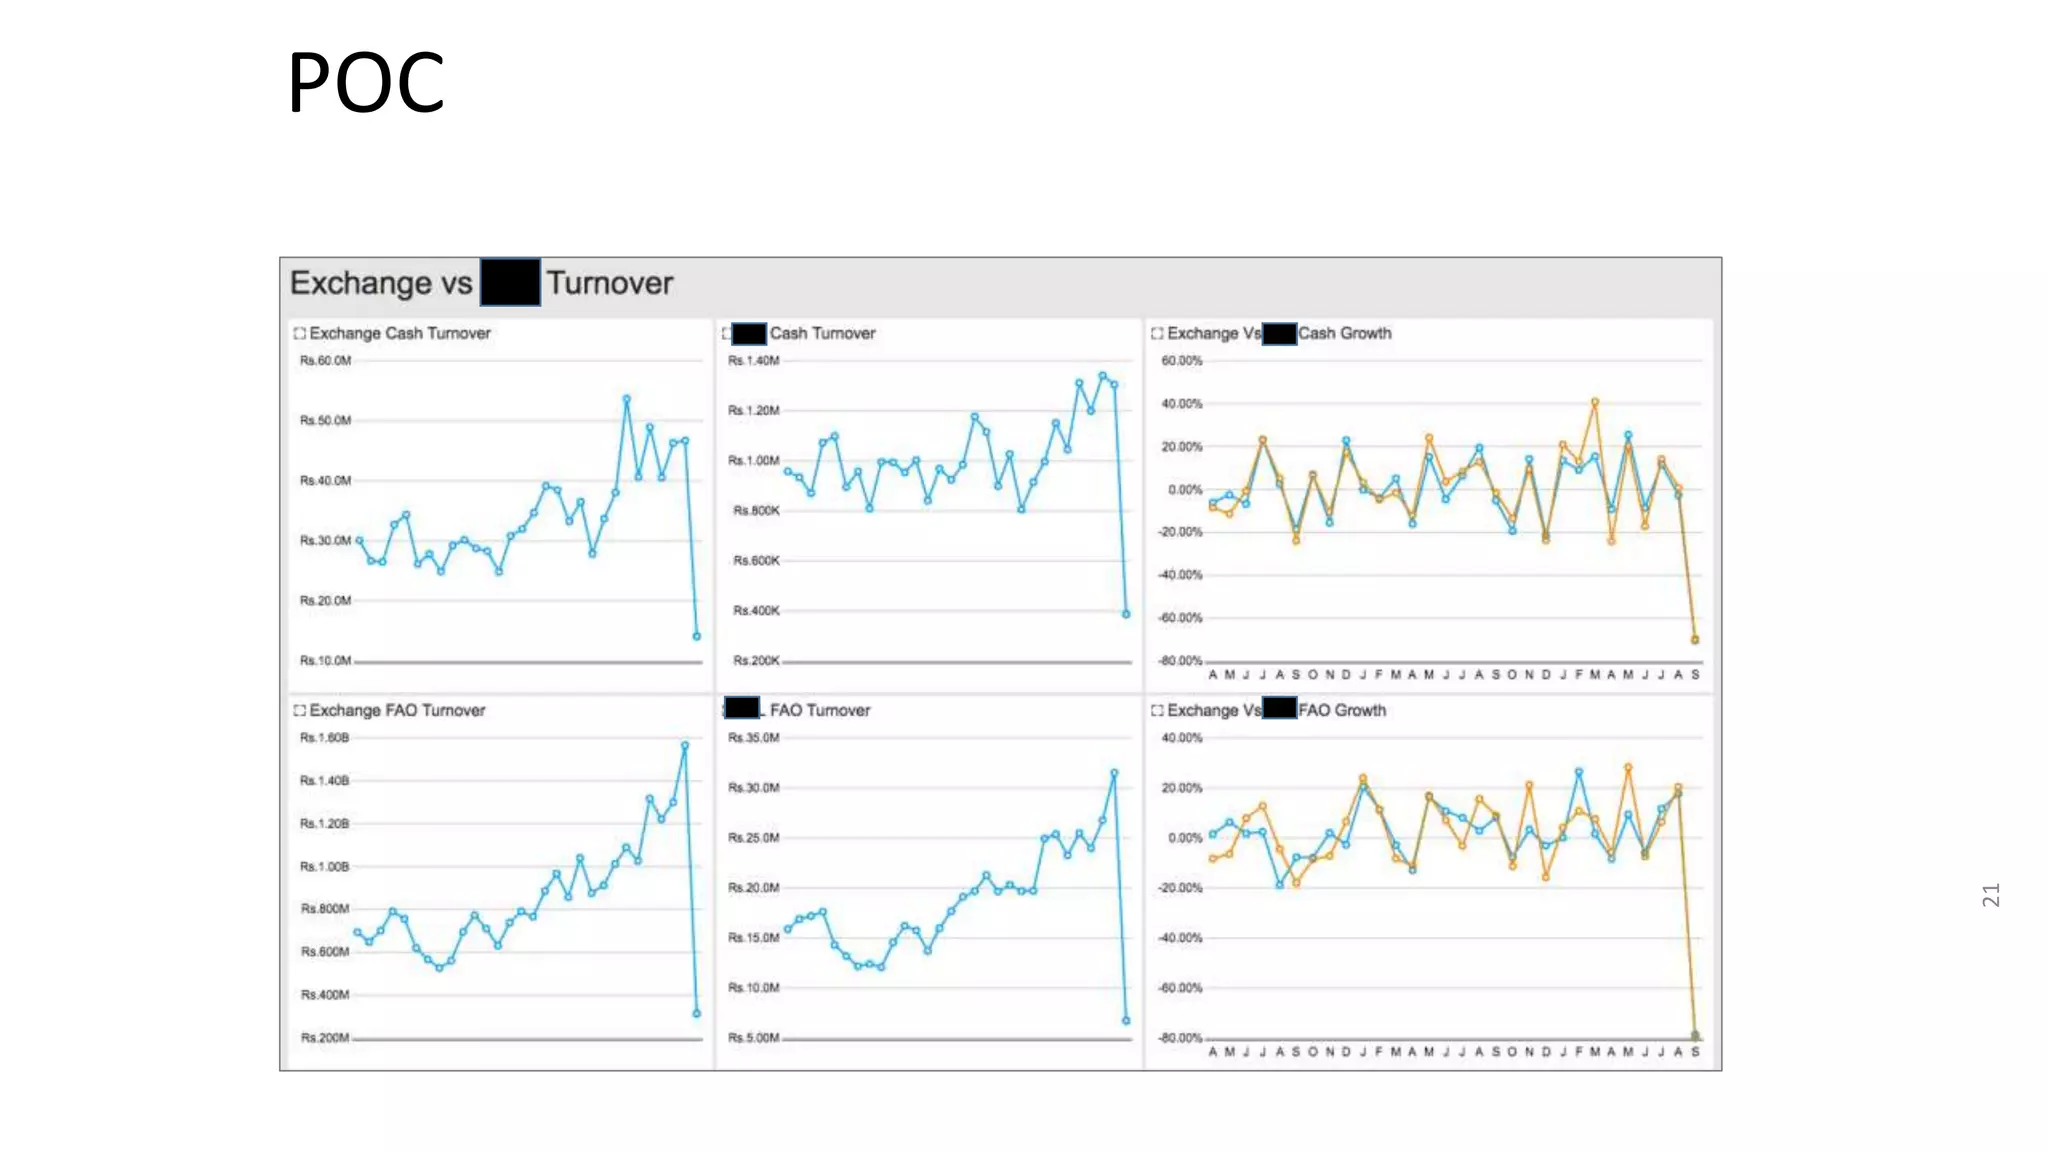Screen dimensions: 2048x1152
Task: Select the POC slide title
Action: coord(366,83)
